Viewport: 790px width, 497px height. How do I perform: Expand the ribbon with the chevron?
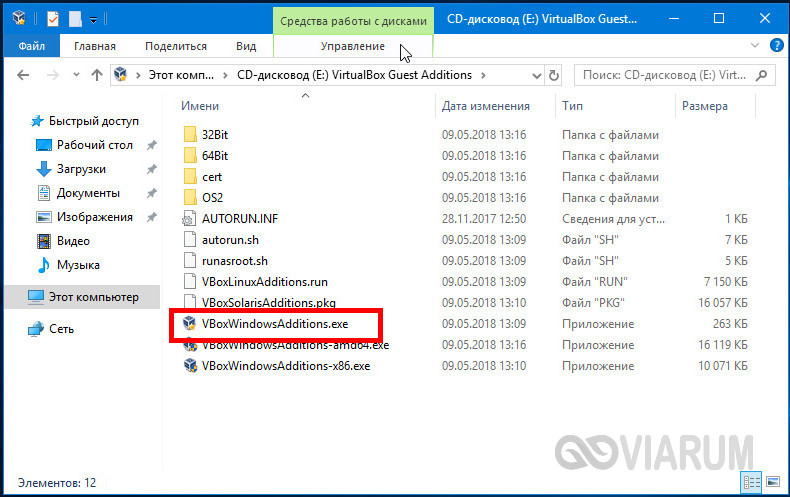(x=755, y=45)
